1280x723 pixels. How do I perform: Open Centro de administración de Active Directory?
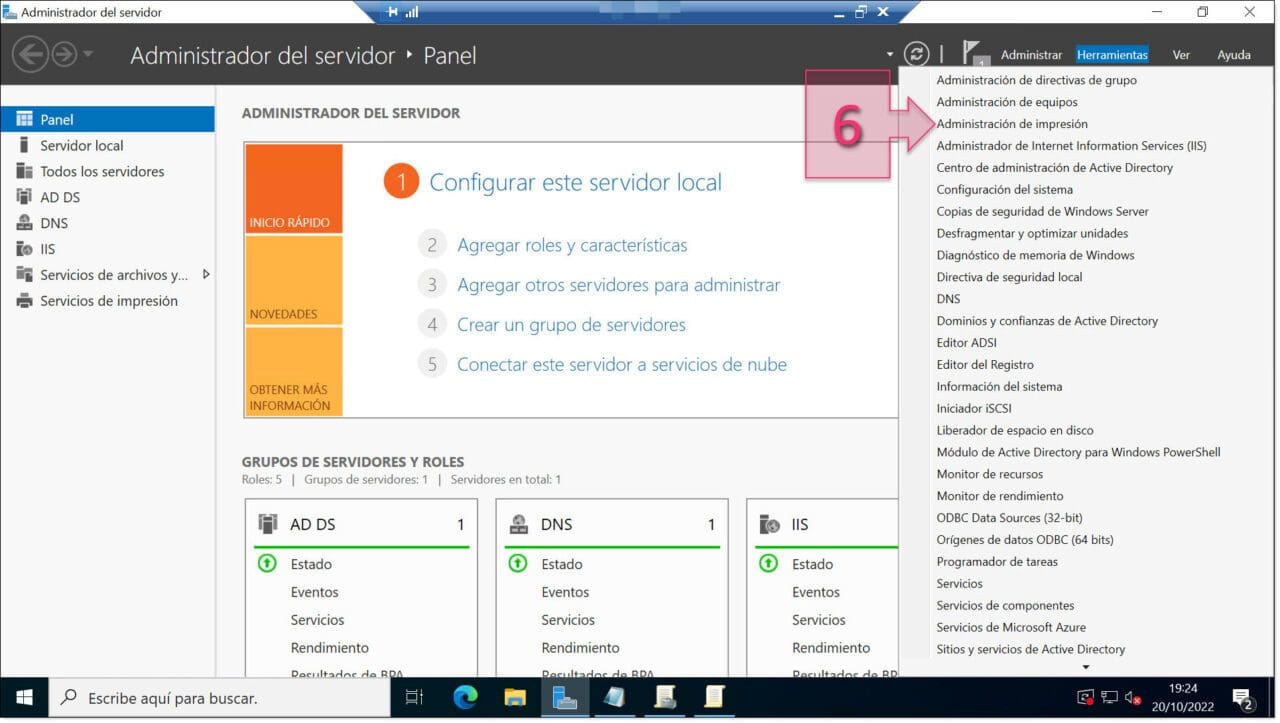pos(1055,168)
